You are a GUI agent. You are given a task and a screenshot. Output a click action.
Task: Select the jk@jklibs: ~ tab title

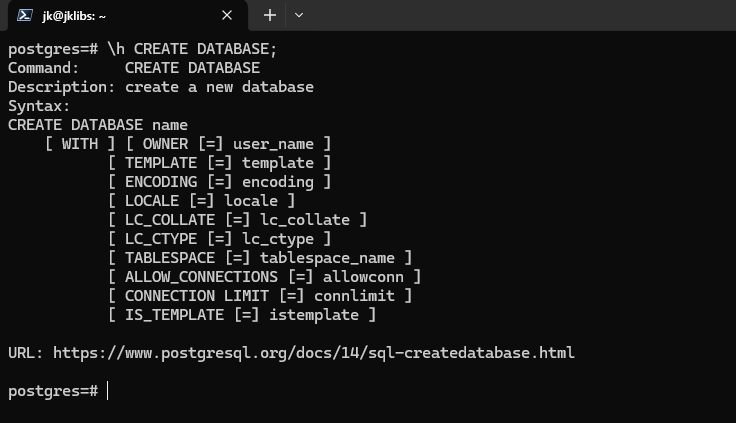(74, 16)
